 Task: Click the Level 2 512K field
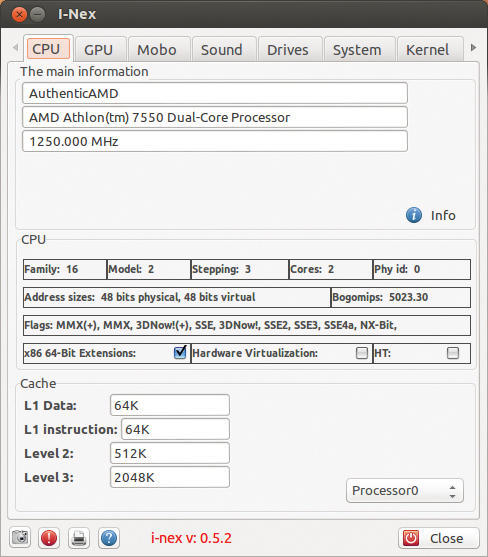[x=170, y=453]
